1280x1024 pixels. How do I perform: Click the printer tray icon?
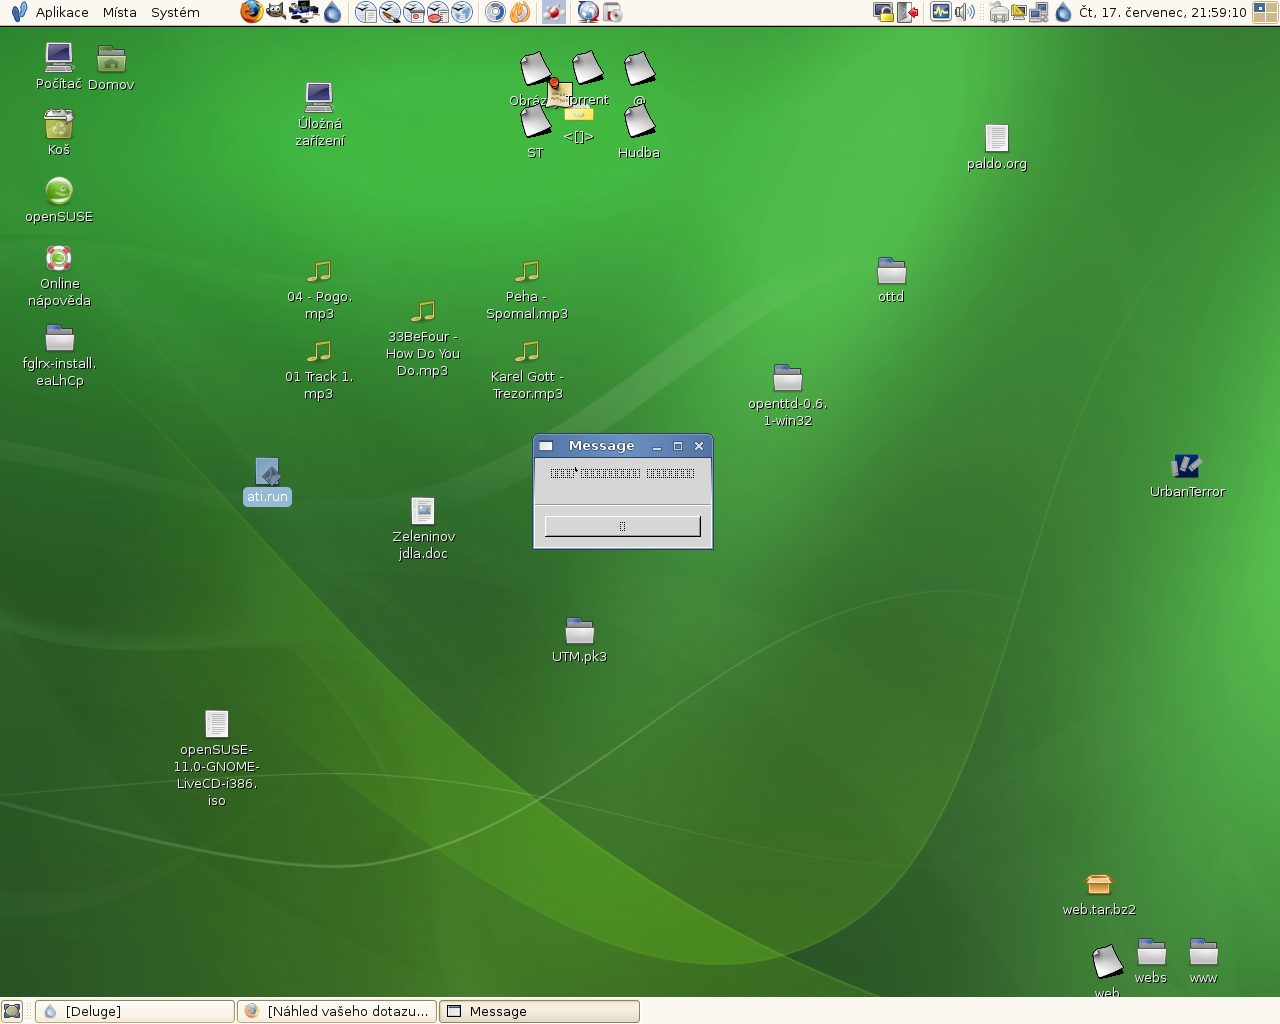pyautogui.click(x=998, y=12)
